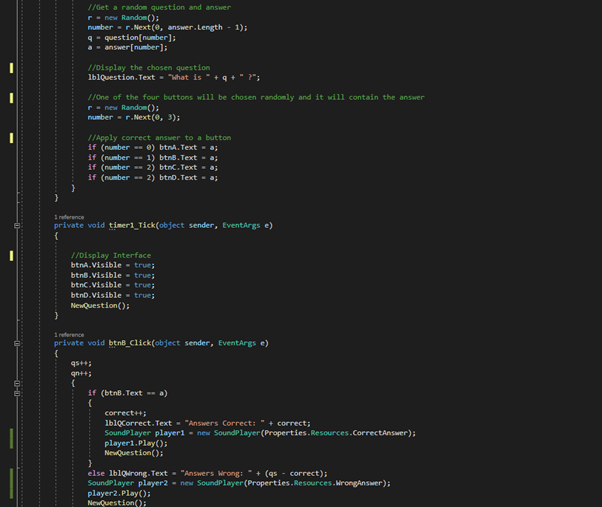This screenshot has width=602, height=507.
Task: Click the 'else lblQWrong.Text' line
Action: click(208, 473)
